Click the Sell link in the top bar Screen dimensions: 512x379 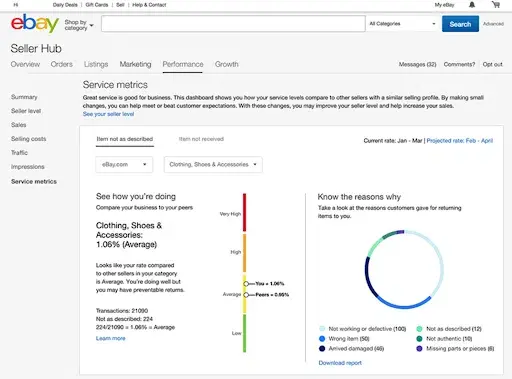[x=120, y=5]
